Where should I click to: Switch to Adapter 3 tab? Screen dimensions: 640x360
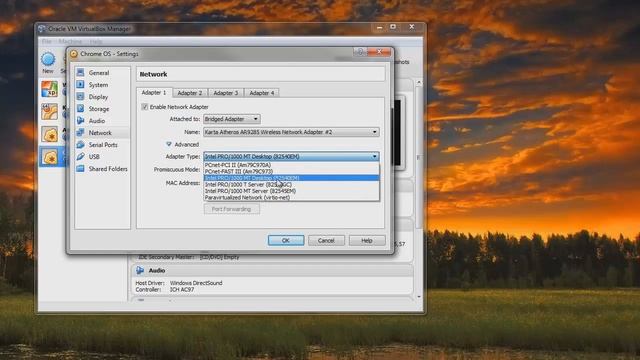[226, 93]
